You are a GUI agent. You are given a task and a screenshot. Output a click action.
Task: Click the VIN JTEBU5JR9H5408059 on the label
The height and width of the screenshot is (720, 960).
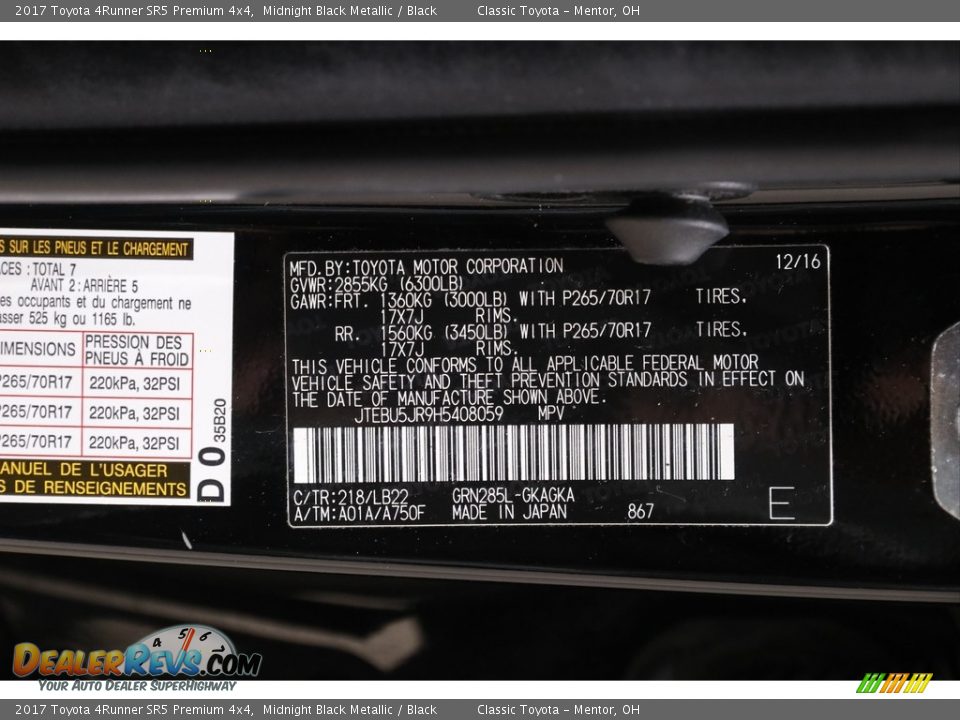(x=429, y=415)
